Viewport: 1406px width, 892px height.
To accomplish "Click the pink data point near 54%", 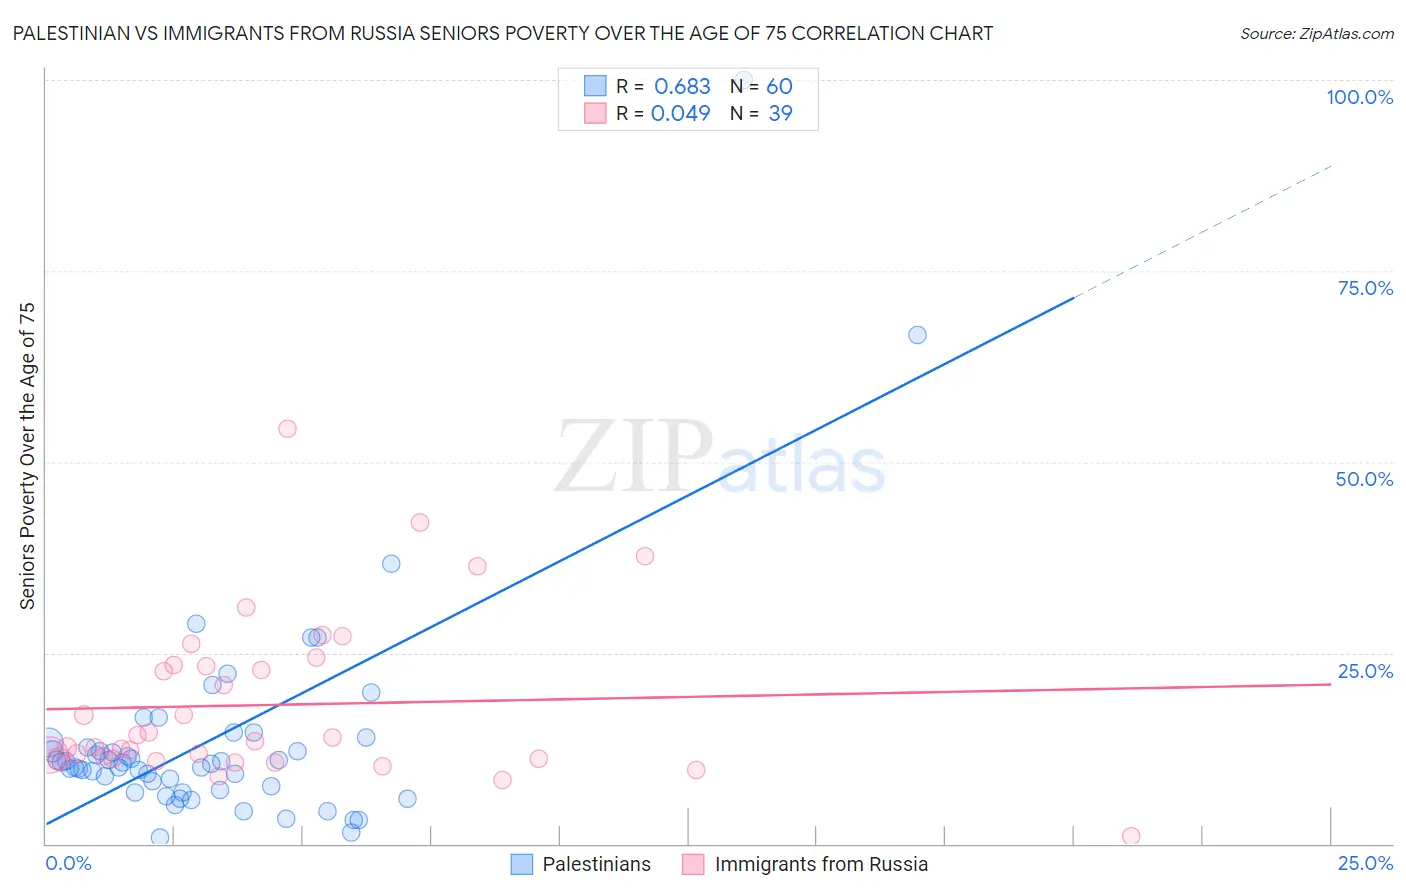I will click(287, 429).
